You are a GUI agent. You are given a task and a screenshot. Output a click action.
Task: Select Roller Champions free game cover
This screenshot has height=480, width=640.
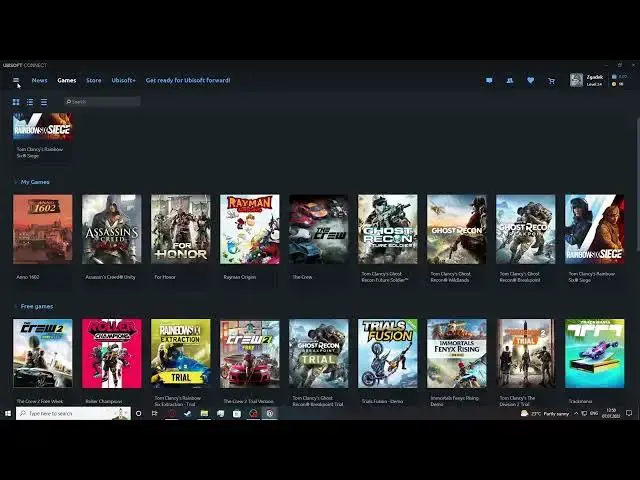112,353
